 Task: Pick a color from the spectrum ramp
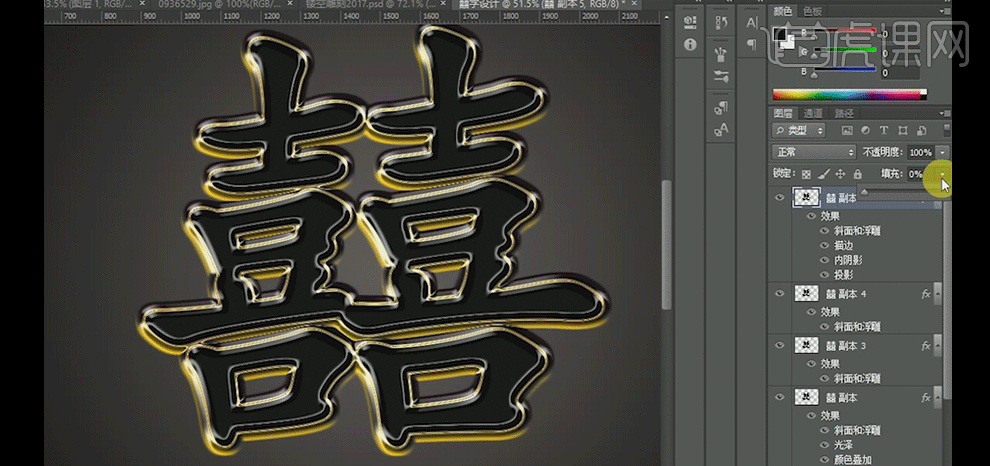(x=850, y=95)
